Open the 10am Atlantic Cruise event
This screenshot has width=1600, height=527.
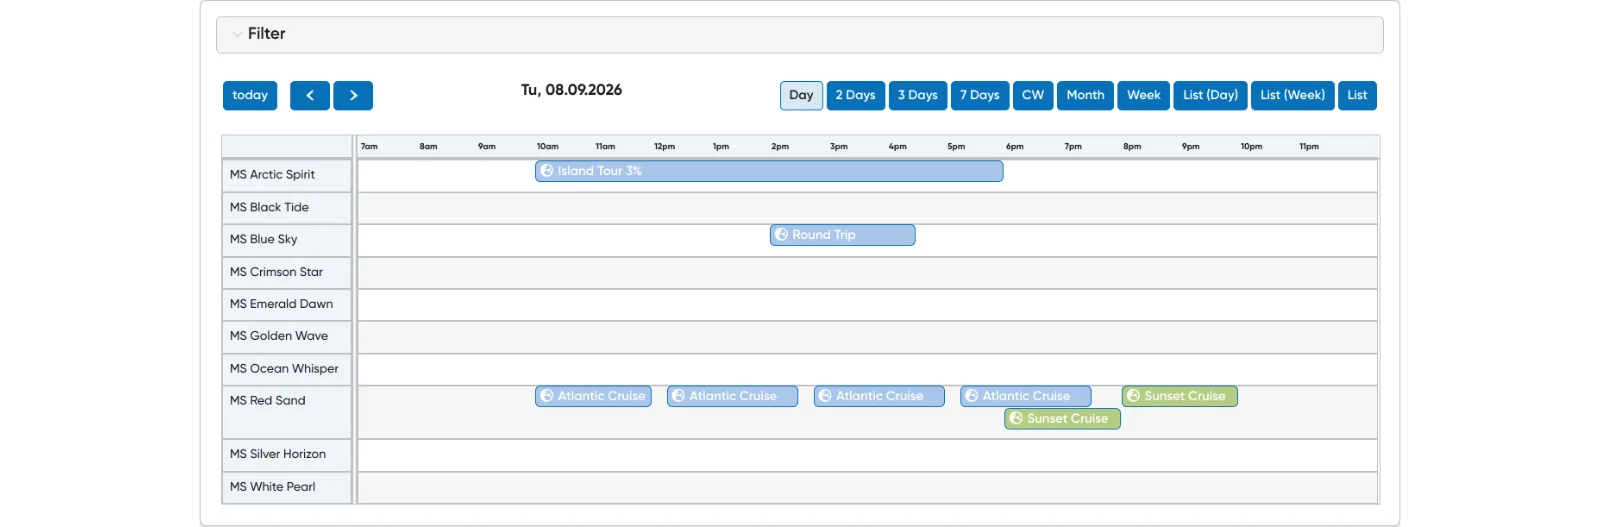(x=593, y=396)
